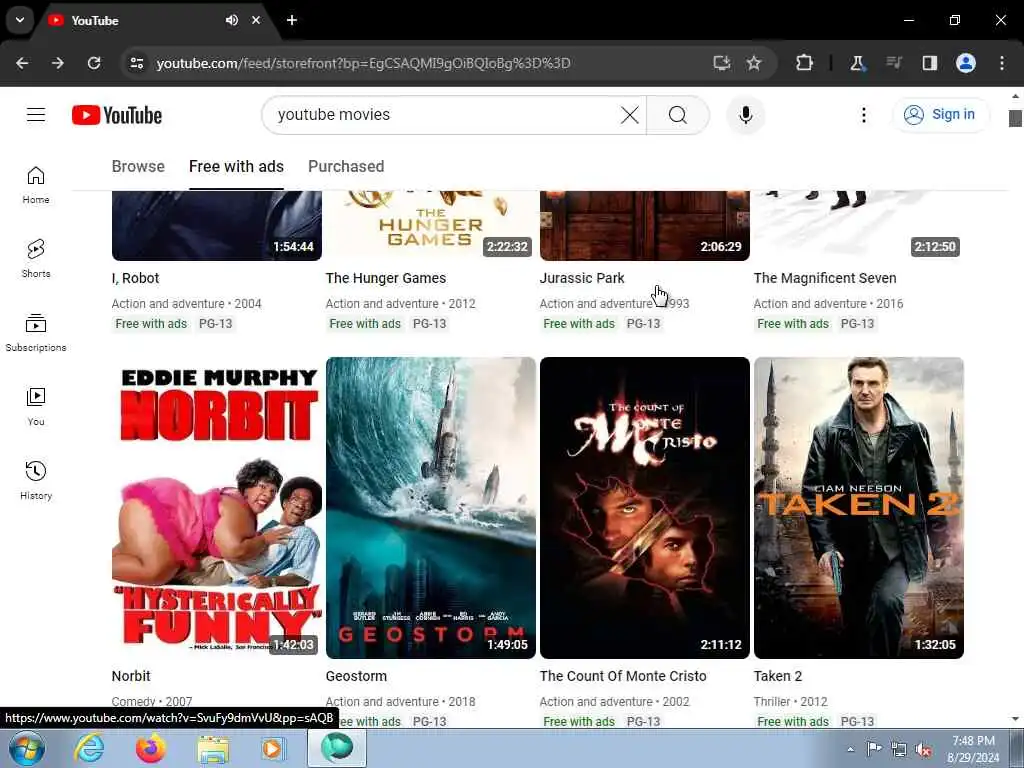Viewport: 1024px width, 768px height.
Task: Click the Jurassic Park thumbnail
Action: (645, 225)
